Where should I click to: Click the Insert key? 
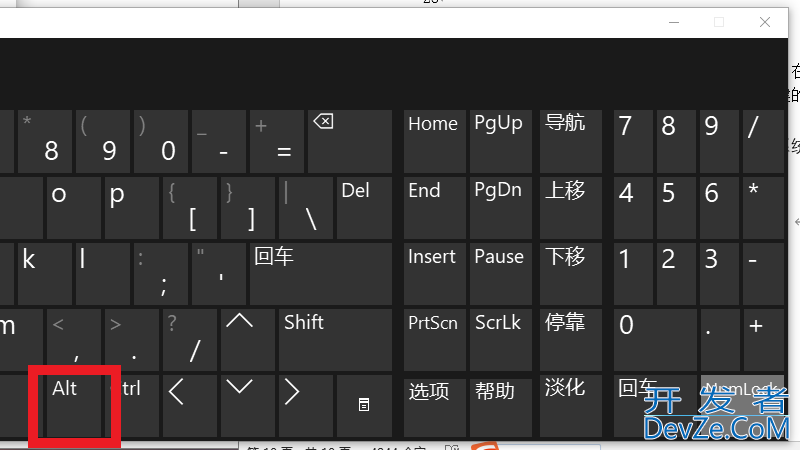(x=435, y=274)
